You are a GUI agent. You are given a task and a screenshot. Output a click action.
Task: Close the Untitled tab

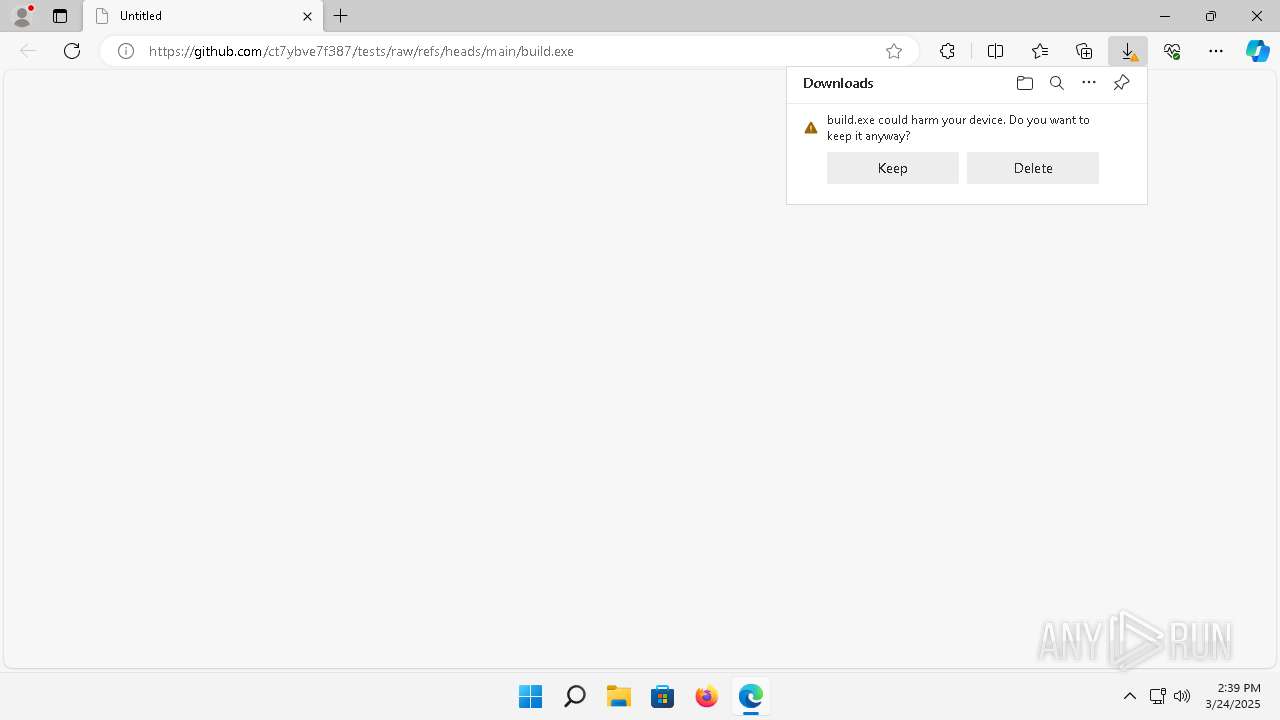coord(307,16)
